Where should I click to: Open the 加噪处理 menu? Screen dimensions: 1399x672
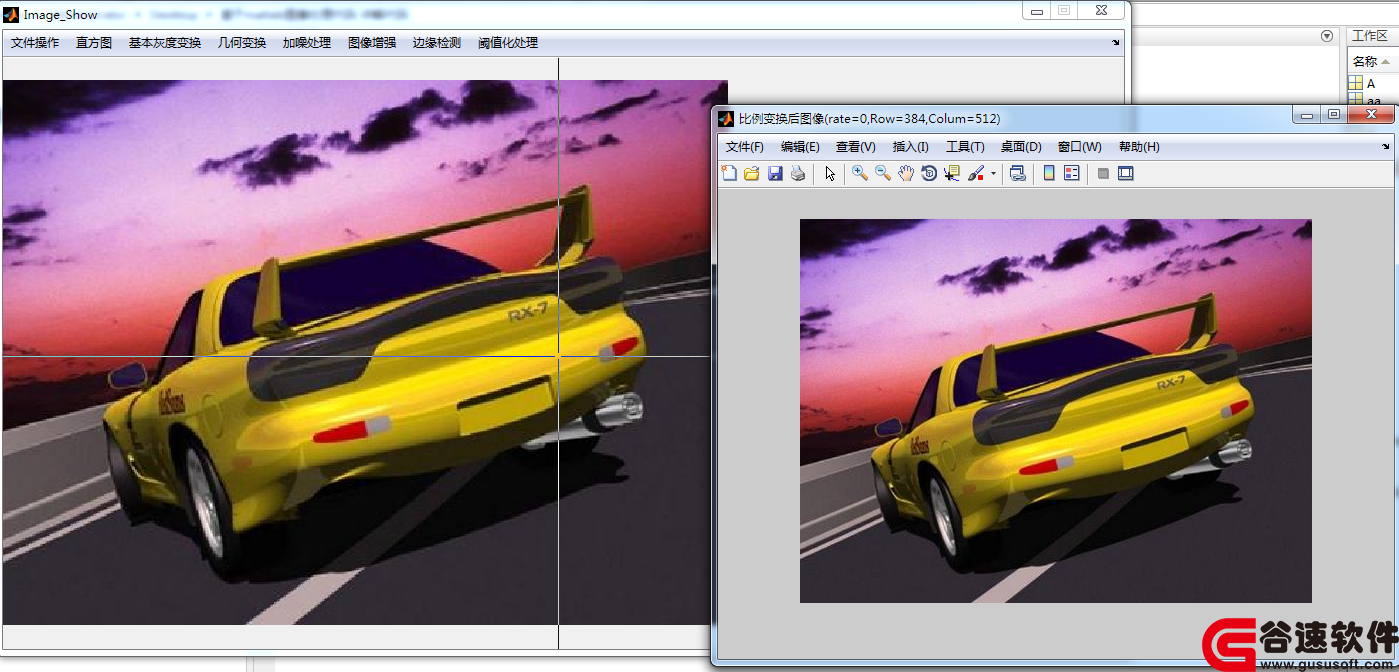[307, 43]
